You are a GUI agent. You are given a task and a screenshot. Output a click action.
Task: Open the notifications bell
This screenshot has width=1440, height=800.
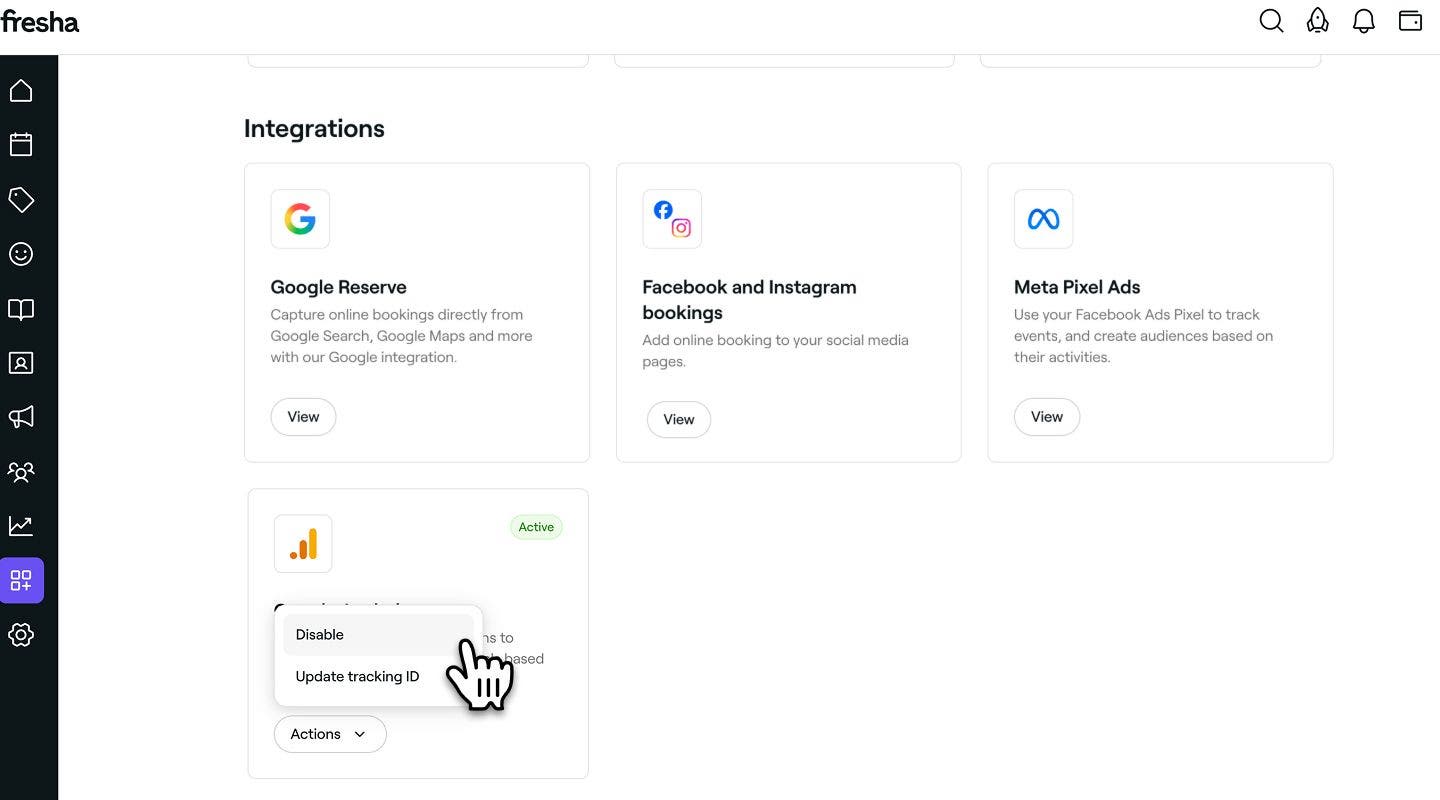coord(1364,21)
